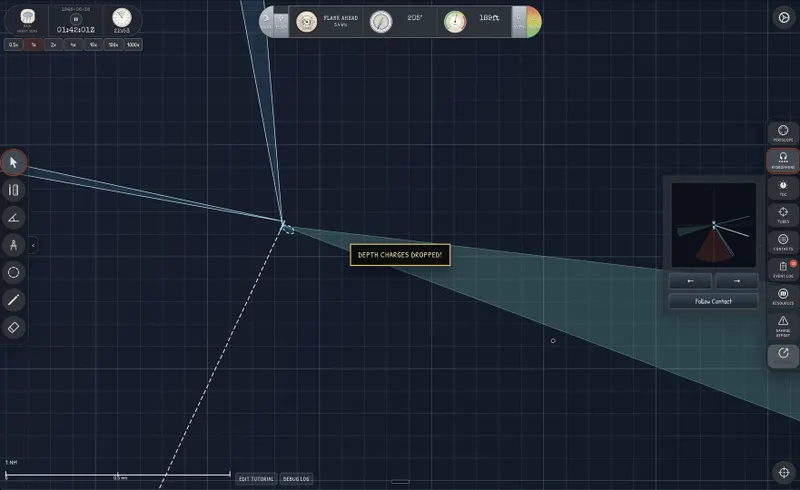Viewport: 800px width, 490px height.
Task: Set time speed to 10x
Action: [93, 45]
